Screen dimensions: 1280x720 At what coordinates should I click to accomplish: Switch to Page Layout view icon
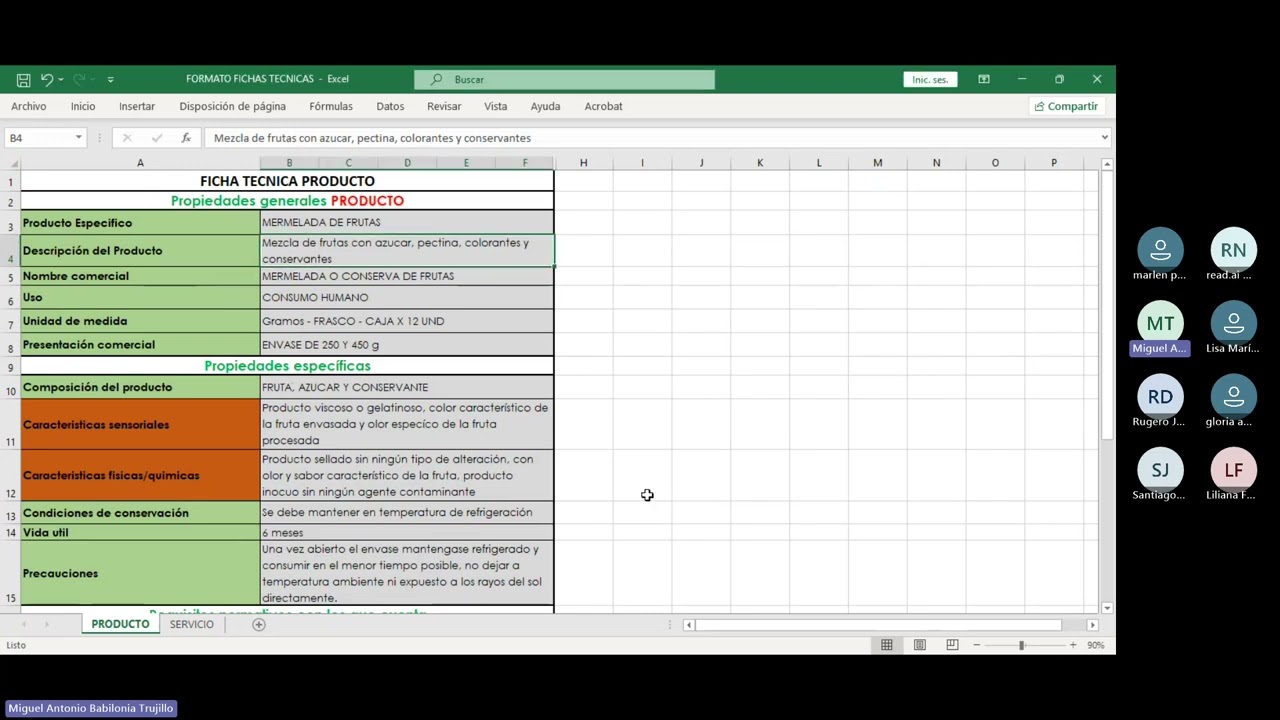(919, 645)
